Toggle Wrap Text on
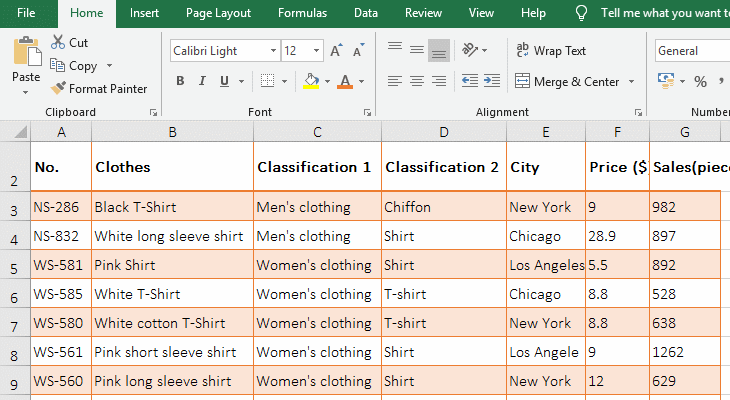Viewport: 730px width, 400px height. coord(551,50)
